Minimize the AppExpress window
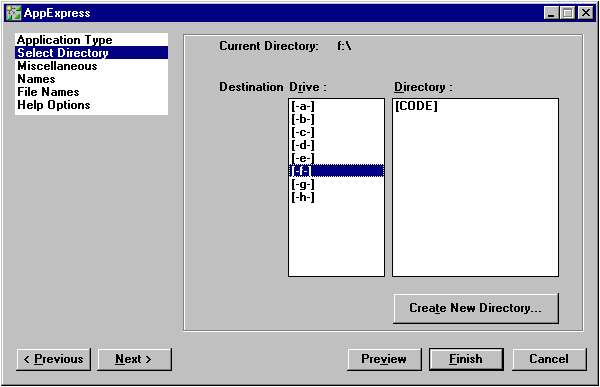 click(x=551, y=13)
